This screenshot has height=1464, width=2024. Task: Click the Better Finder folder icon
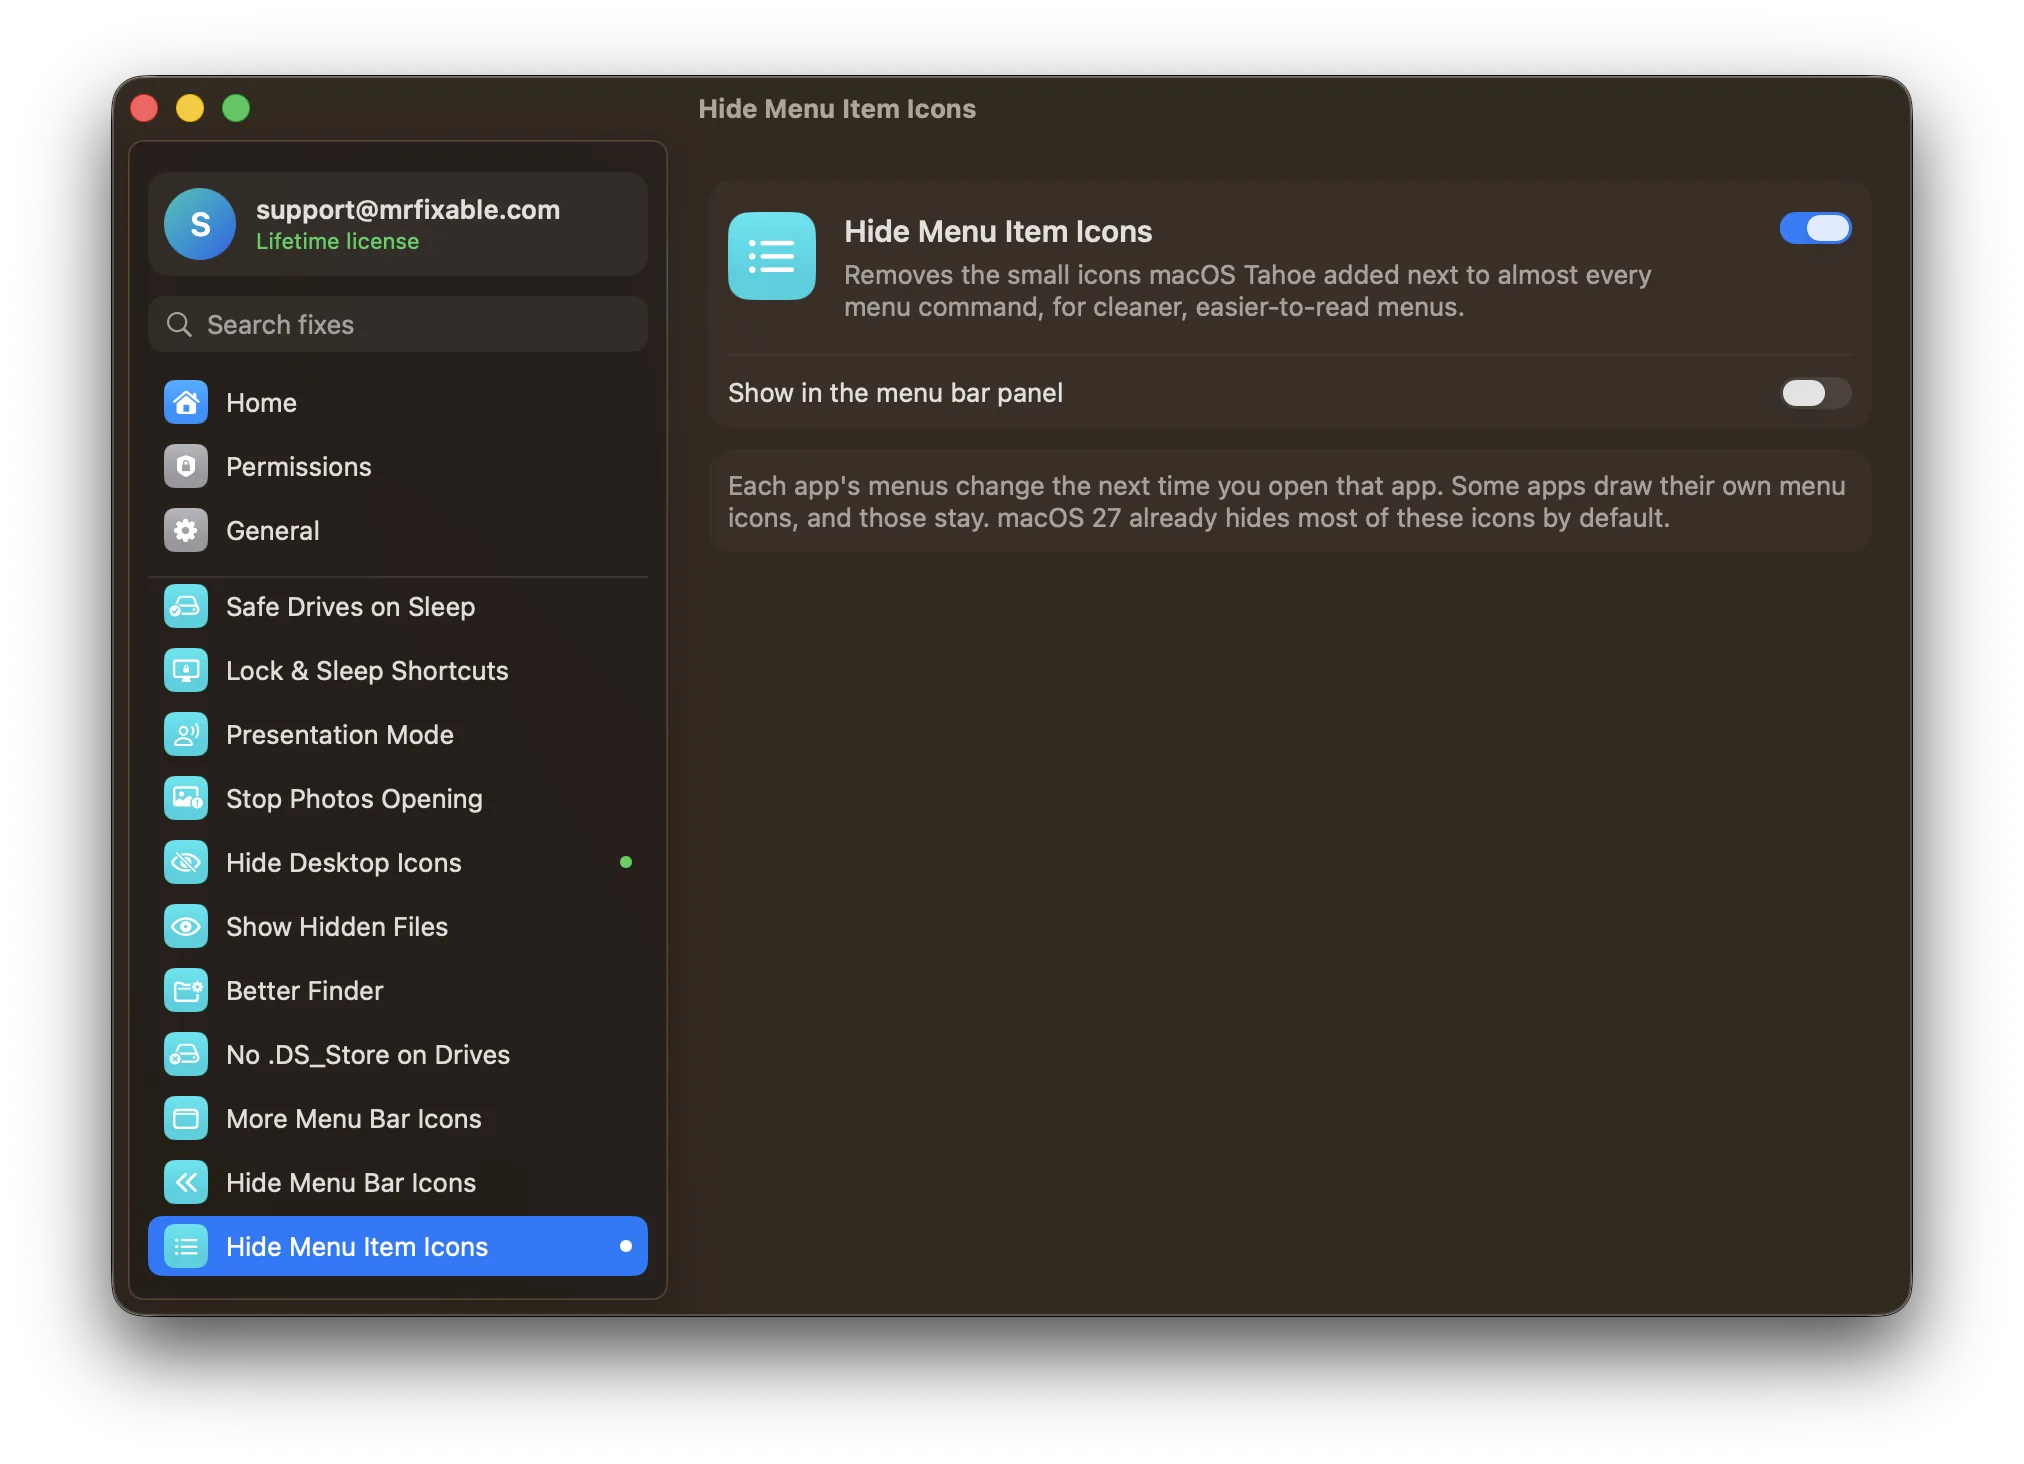point(186,990)
